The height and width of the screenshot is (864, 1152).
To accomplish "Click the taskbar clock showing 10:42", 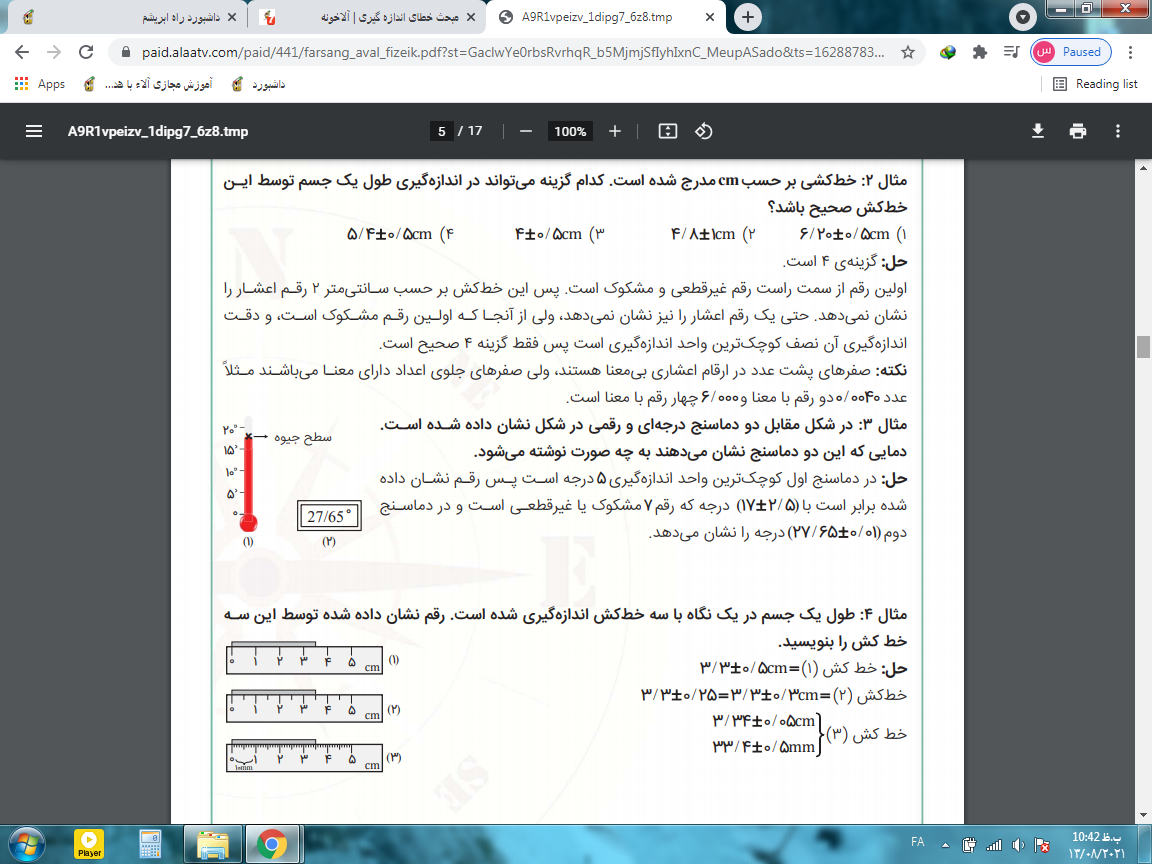I will [1097, 845].
